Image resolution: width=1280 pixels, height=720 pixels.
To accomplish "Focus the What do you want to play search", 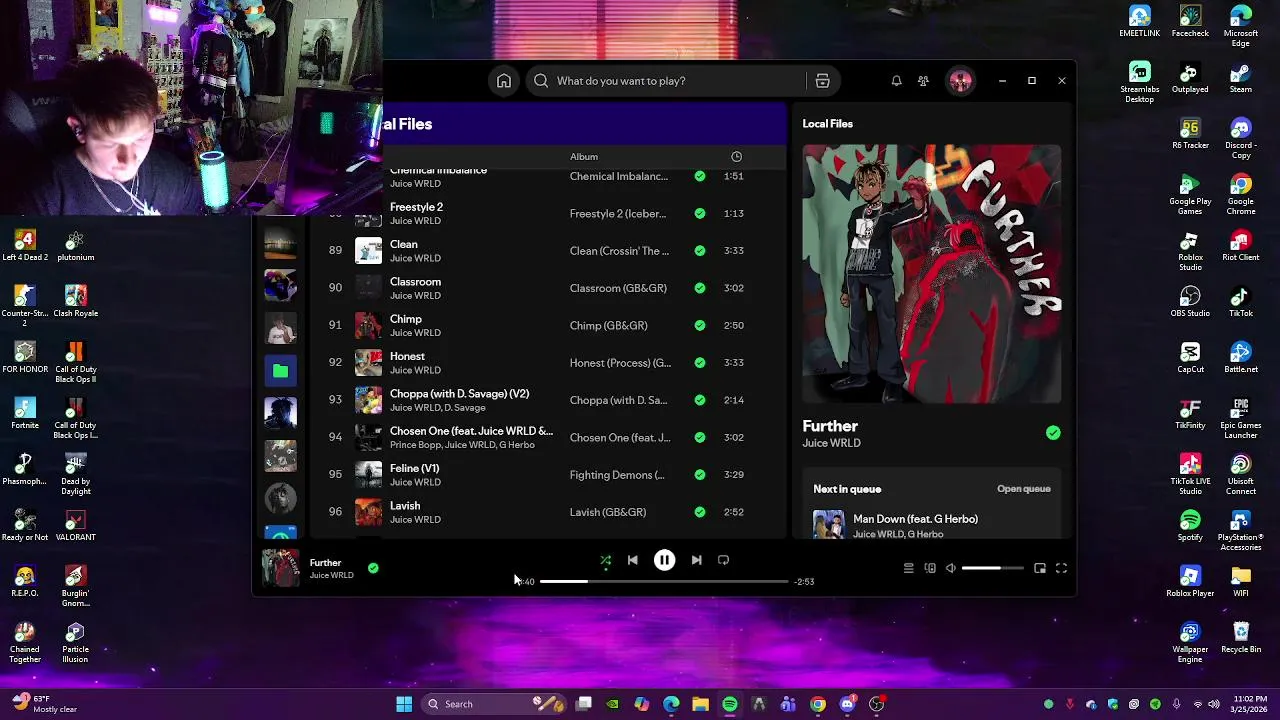I will click(667, 81).
